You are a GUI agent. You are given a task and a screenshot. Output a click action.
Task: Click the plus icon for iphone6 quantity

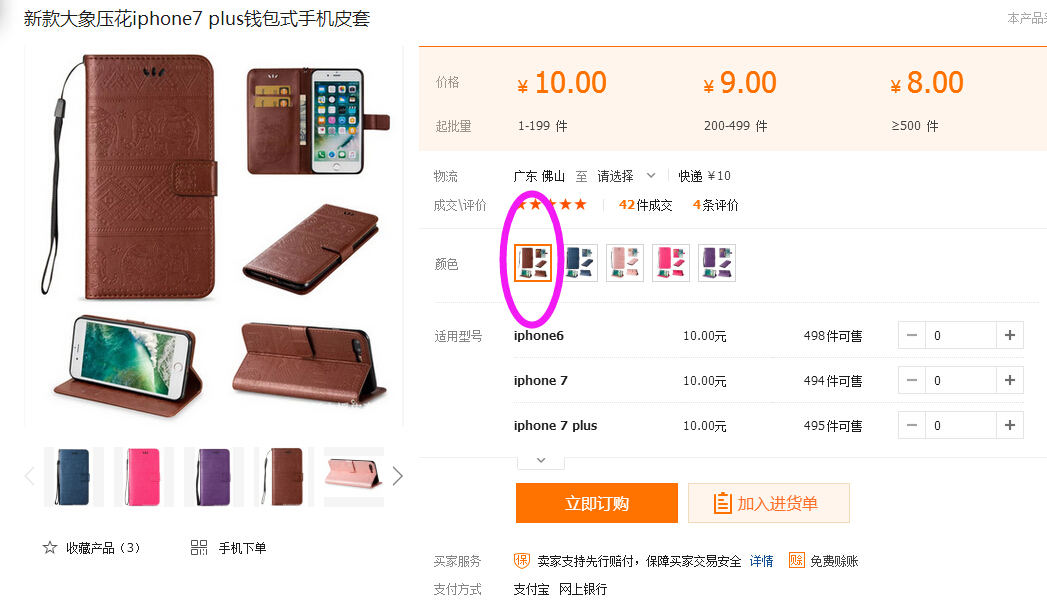(x=1010, y=335)
